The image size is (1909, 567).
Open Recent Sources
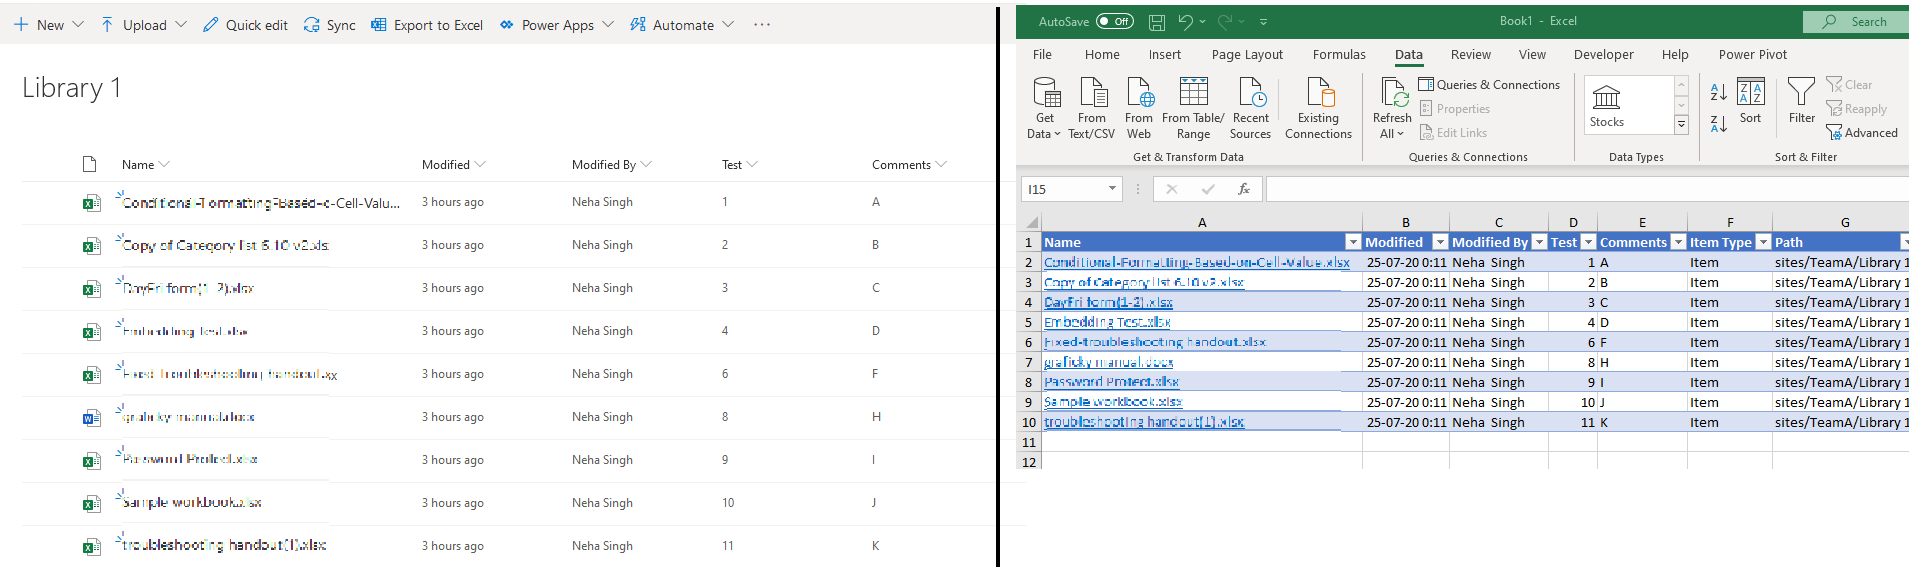pos(1250,108)
